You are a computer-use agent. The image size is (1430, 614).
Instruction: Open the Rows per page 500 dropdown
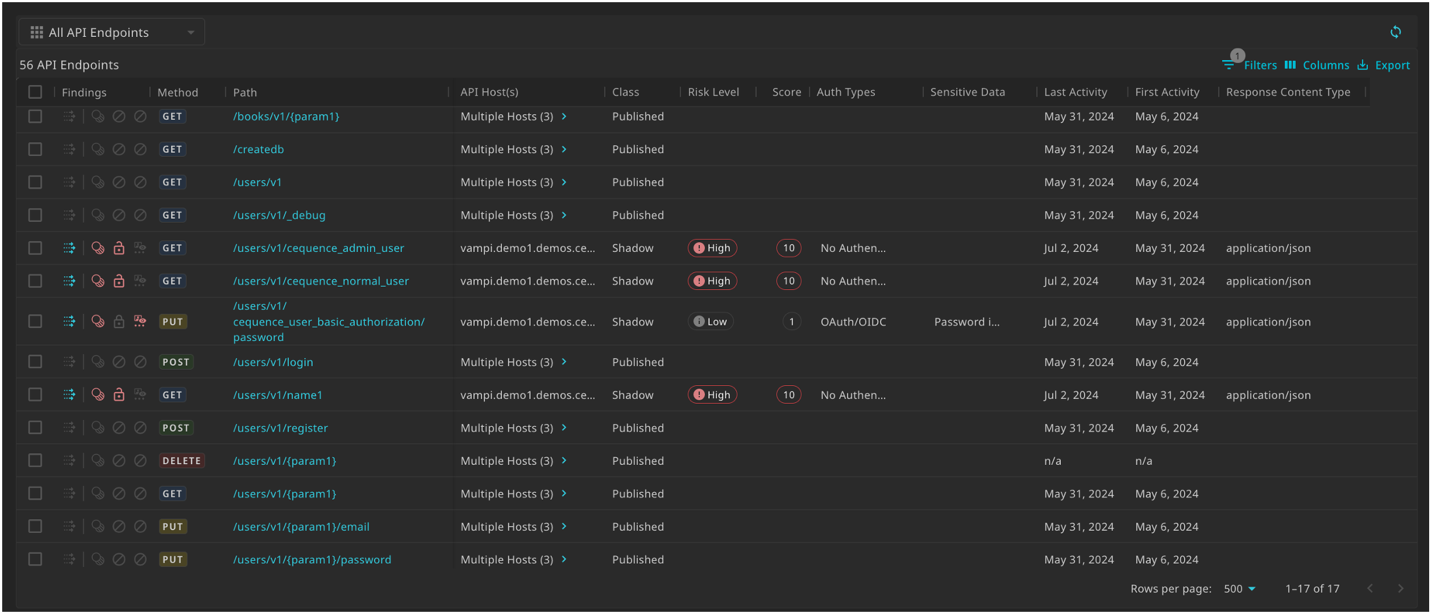[x=1240, y=589]
